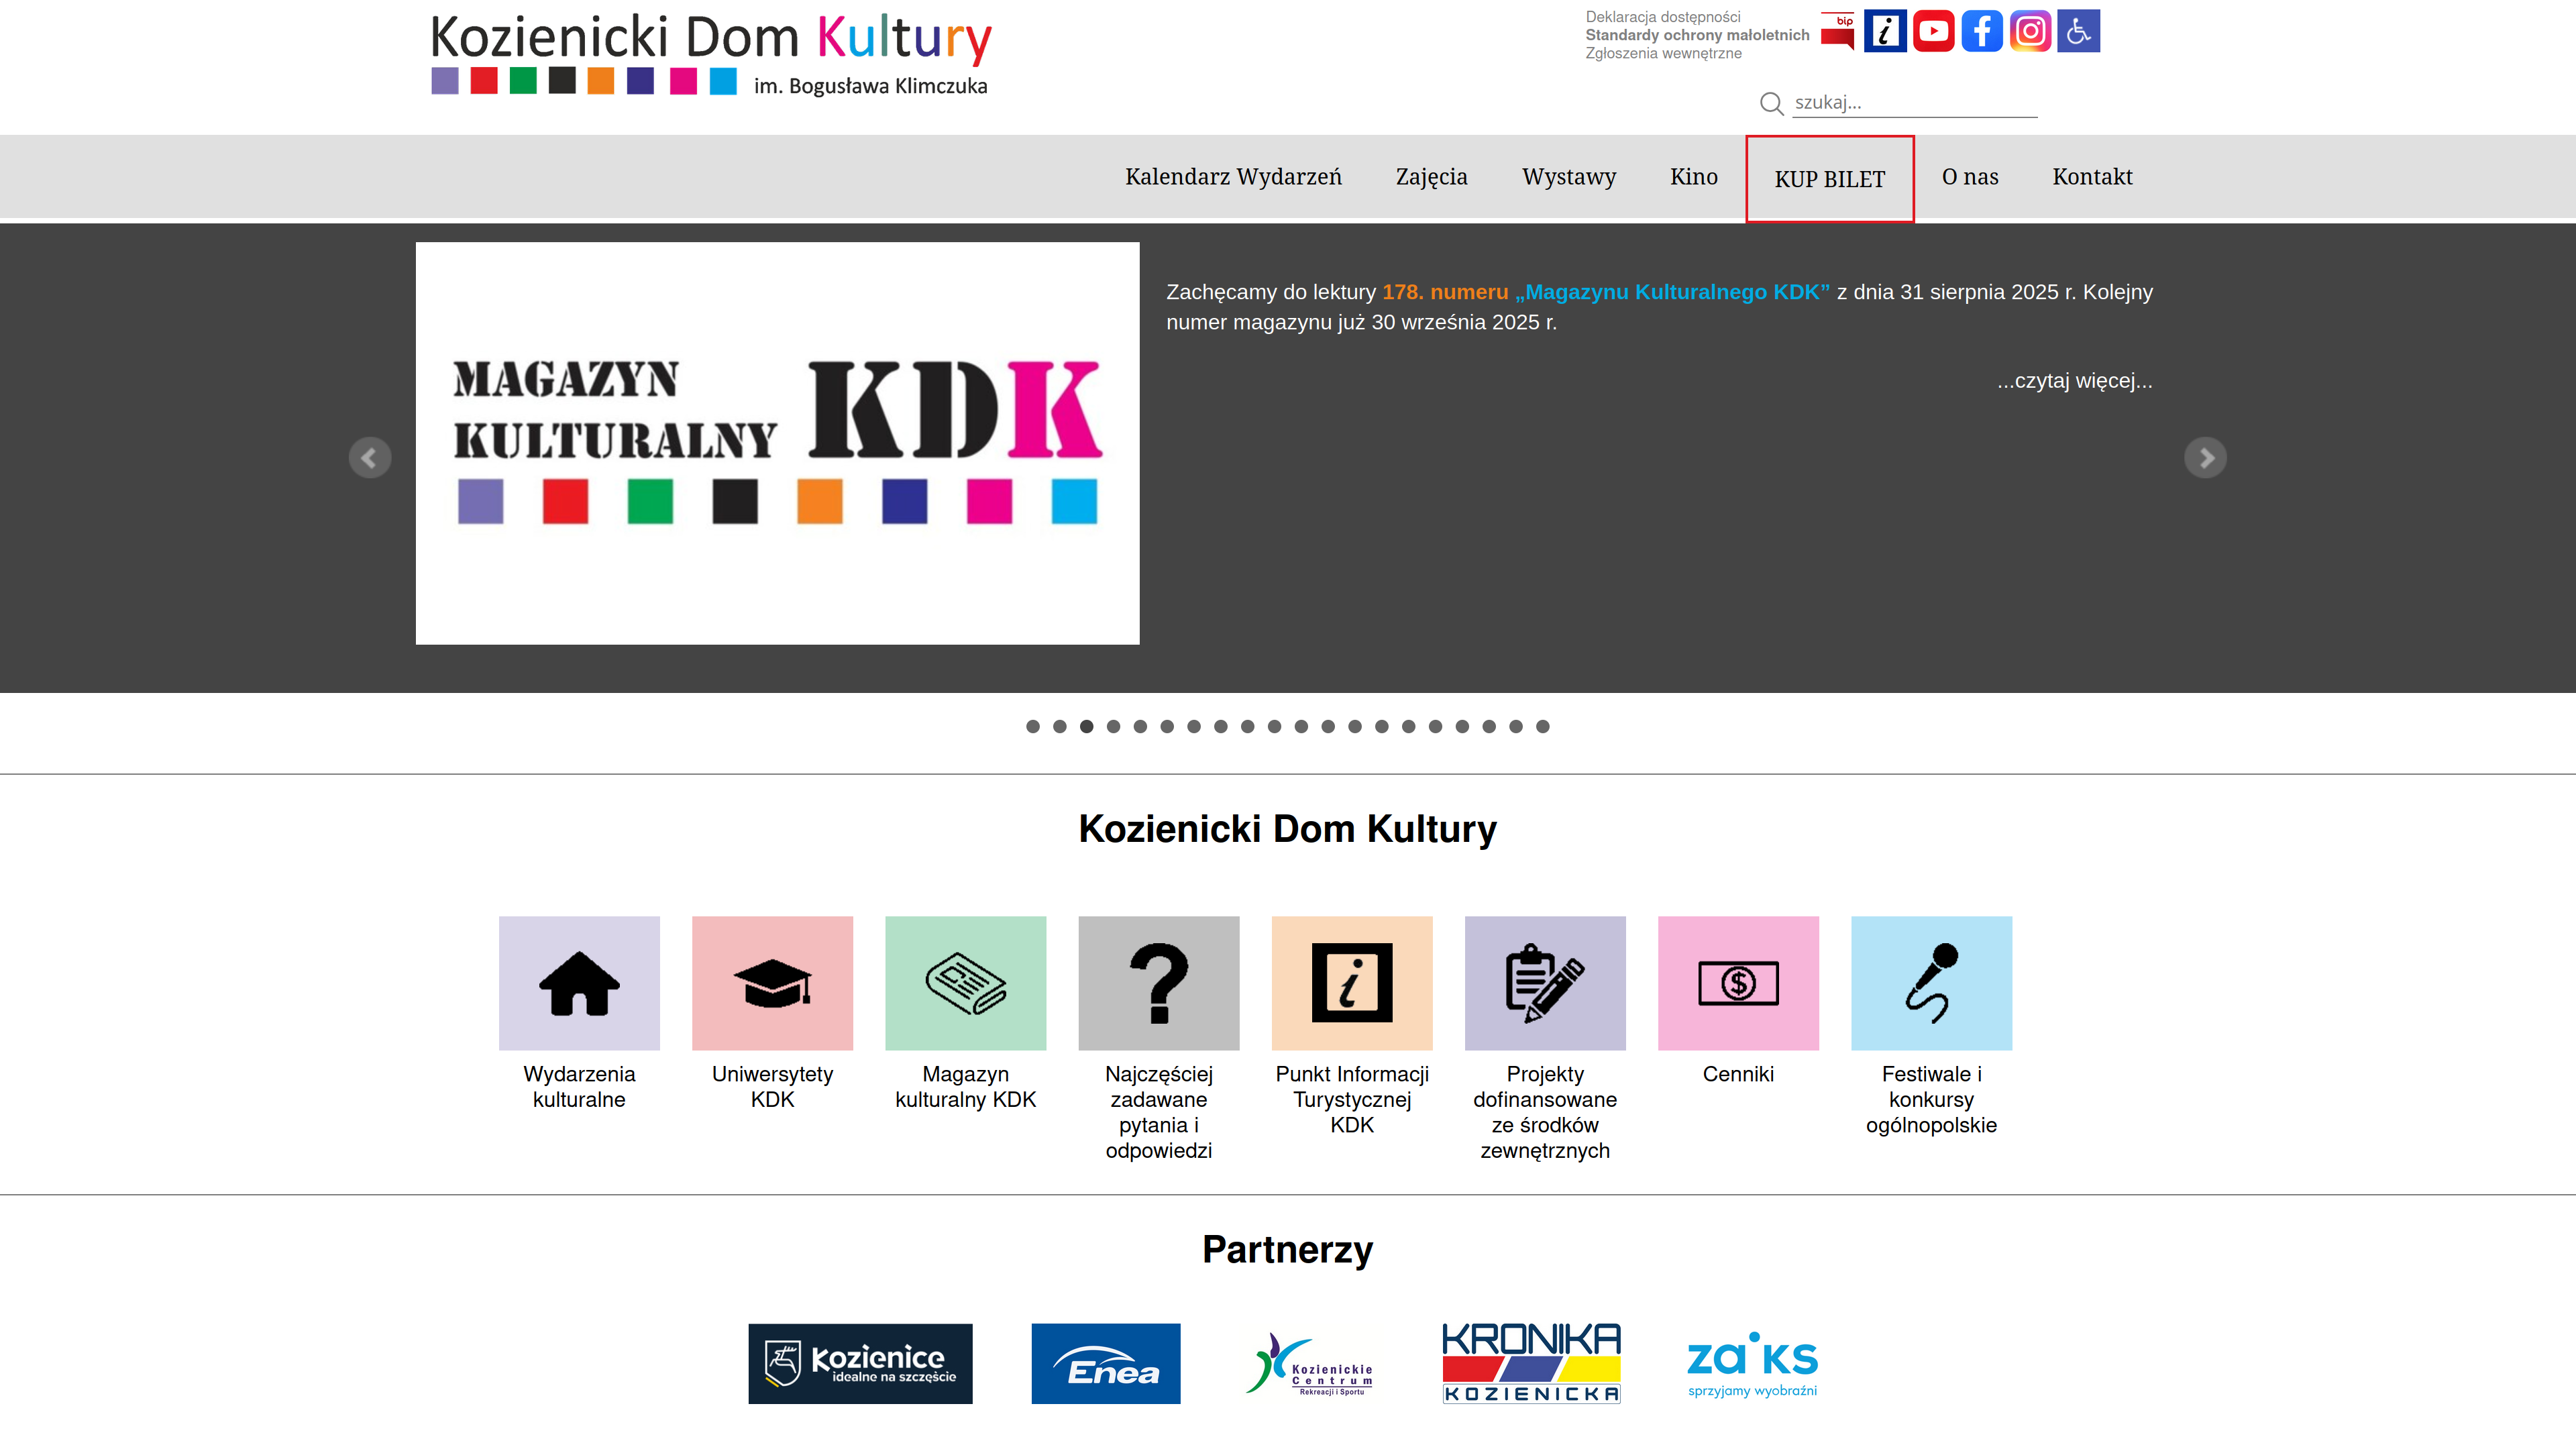Click the wheelchair accessibility icon
The image size is (2576, 1449).
2078,31
